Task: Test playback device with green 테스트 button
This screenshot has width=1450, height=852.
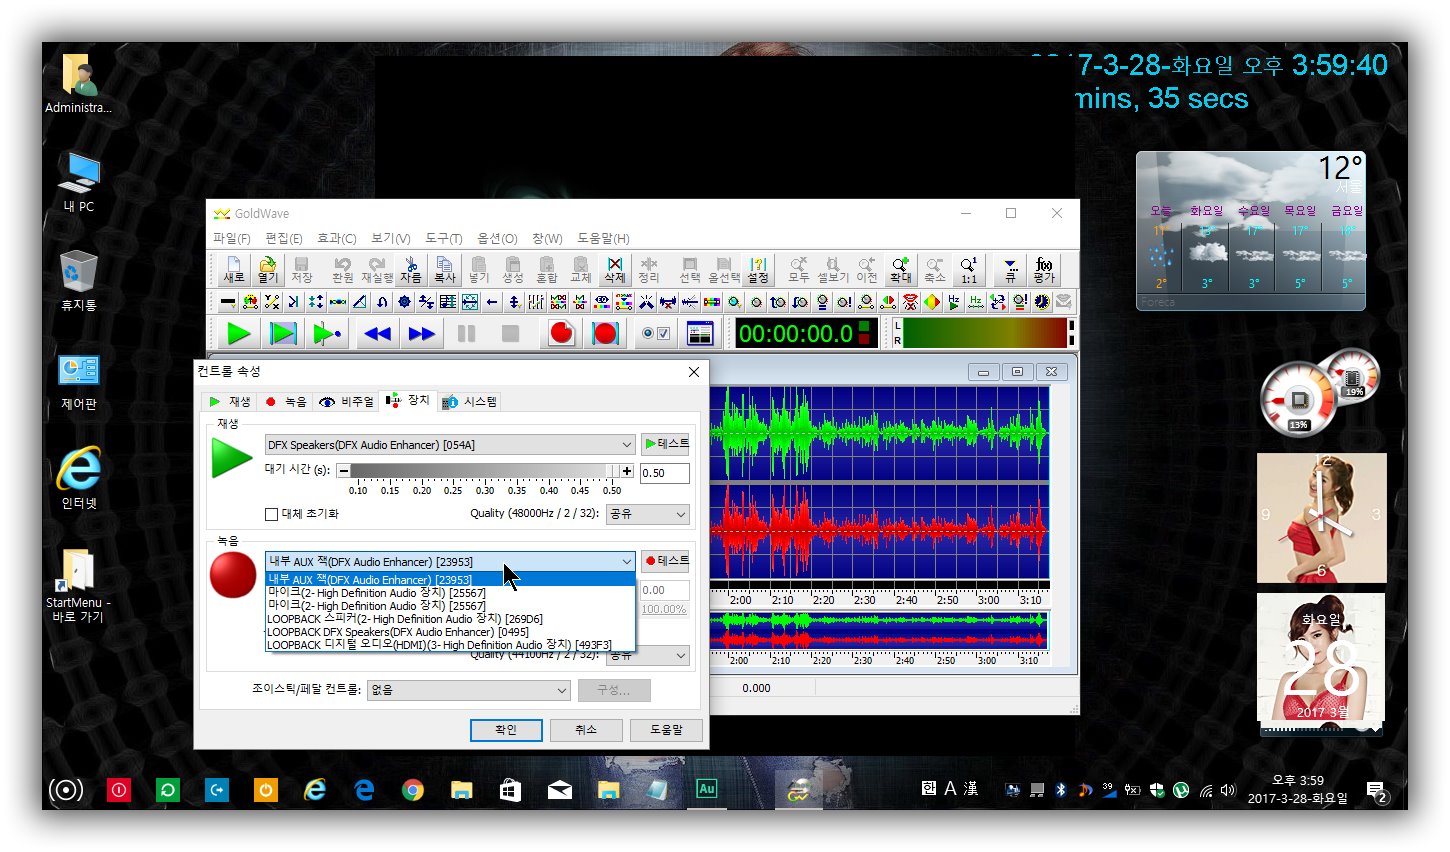Action: [x=665, y=443]
